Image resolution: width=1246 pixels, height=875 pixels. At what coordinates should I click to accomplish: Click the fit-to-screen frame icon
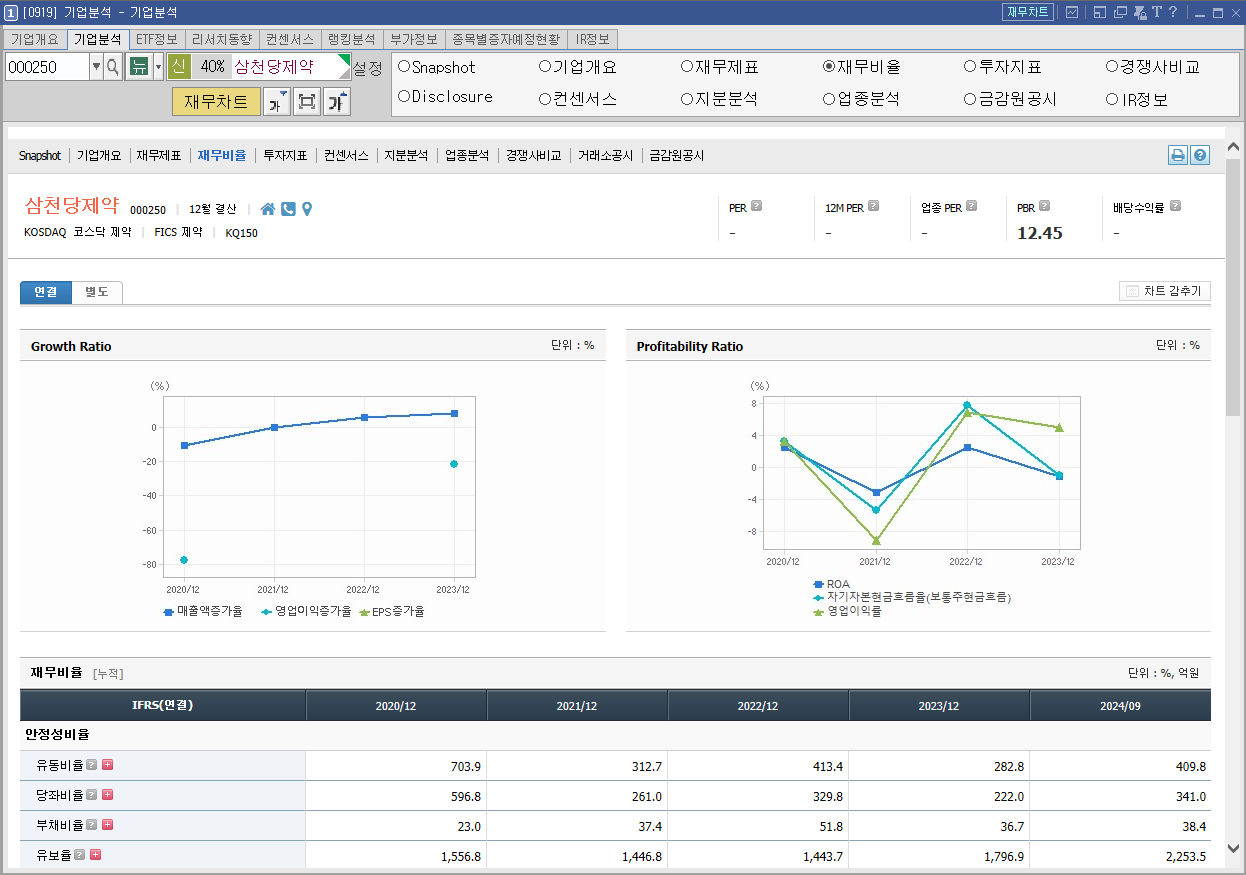[x=307, y=101]
